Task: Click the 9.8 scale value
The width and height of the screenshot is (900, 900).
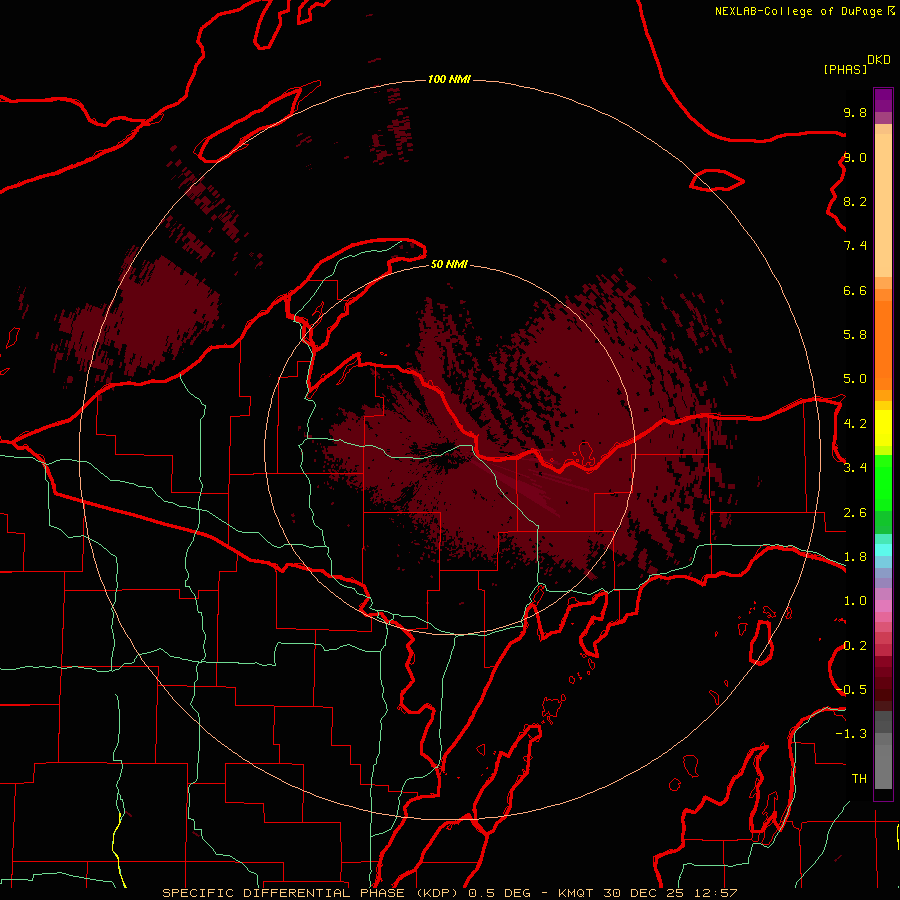Action: point(855,112)
